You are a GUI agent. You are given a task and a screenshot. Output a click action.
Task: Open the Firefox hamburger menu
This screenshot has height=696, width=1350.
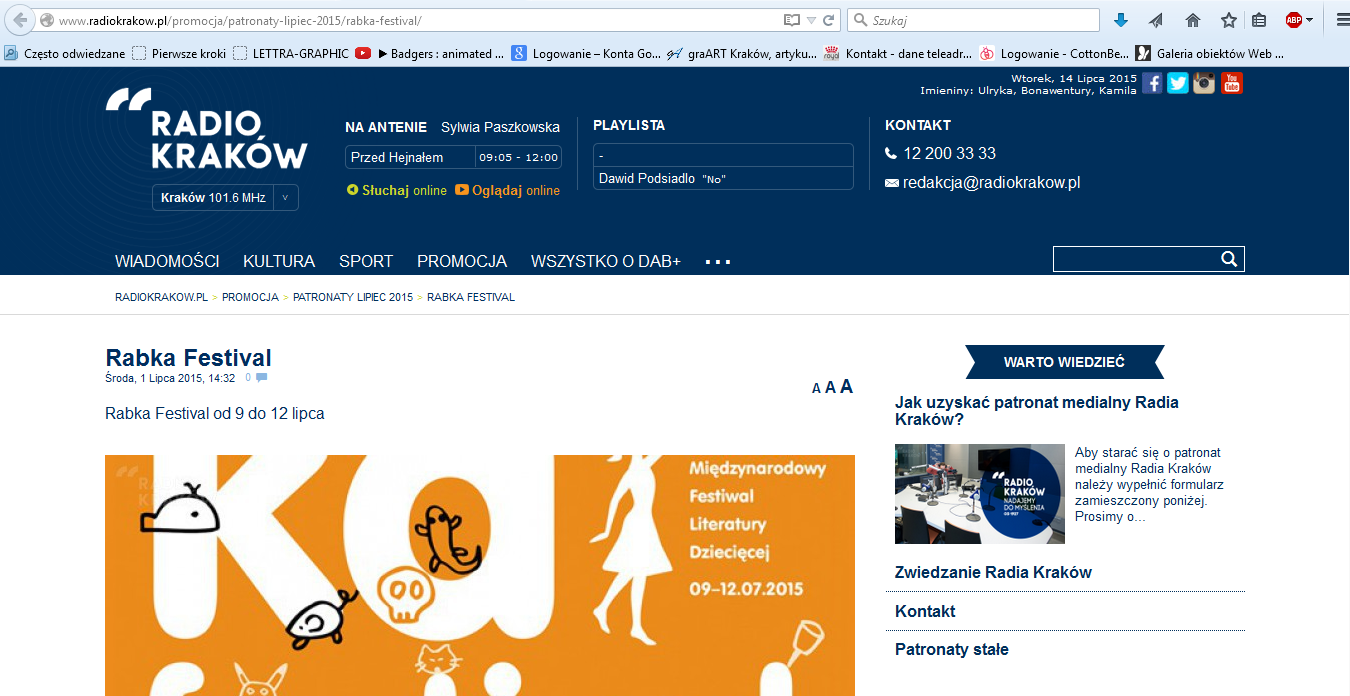(x=1342, y=20)
